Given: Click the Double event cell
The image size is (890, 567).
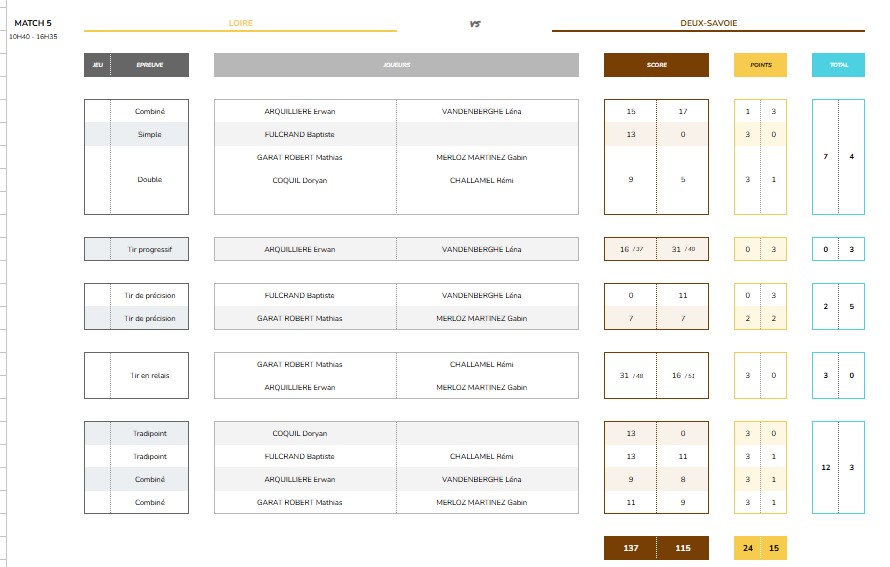Looking at the screenshot, I should click(149, 180).
